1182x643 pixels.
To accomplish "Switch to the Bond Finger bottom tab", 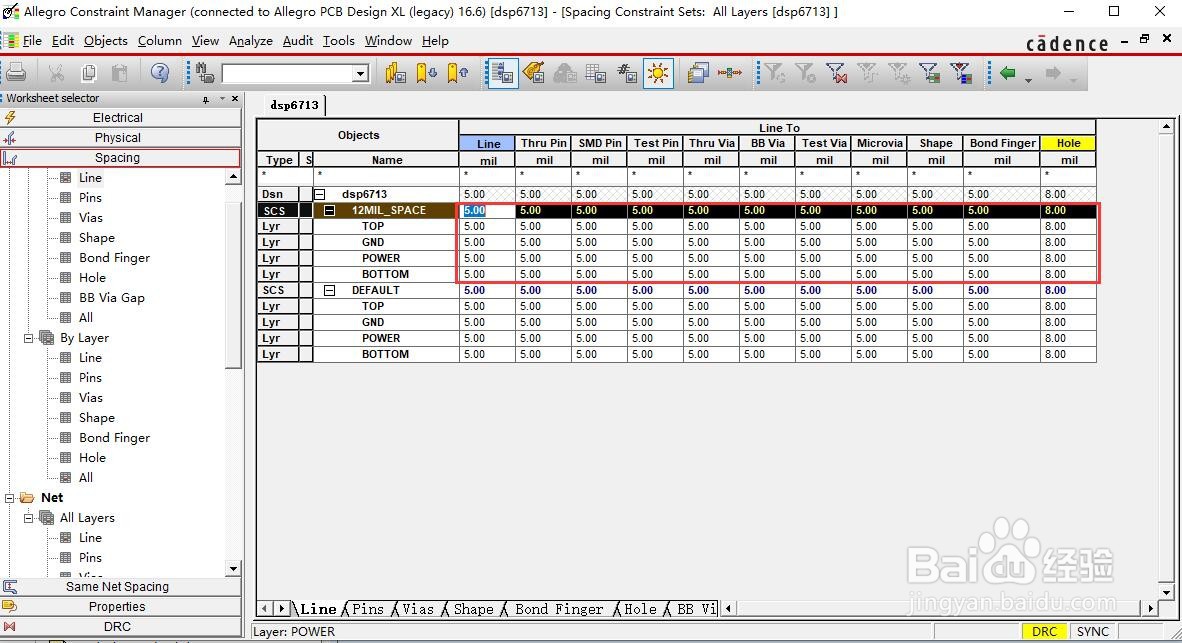I will [559, 609].
